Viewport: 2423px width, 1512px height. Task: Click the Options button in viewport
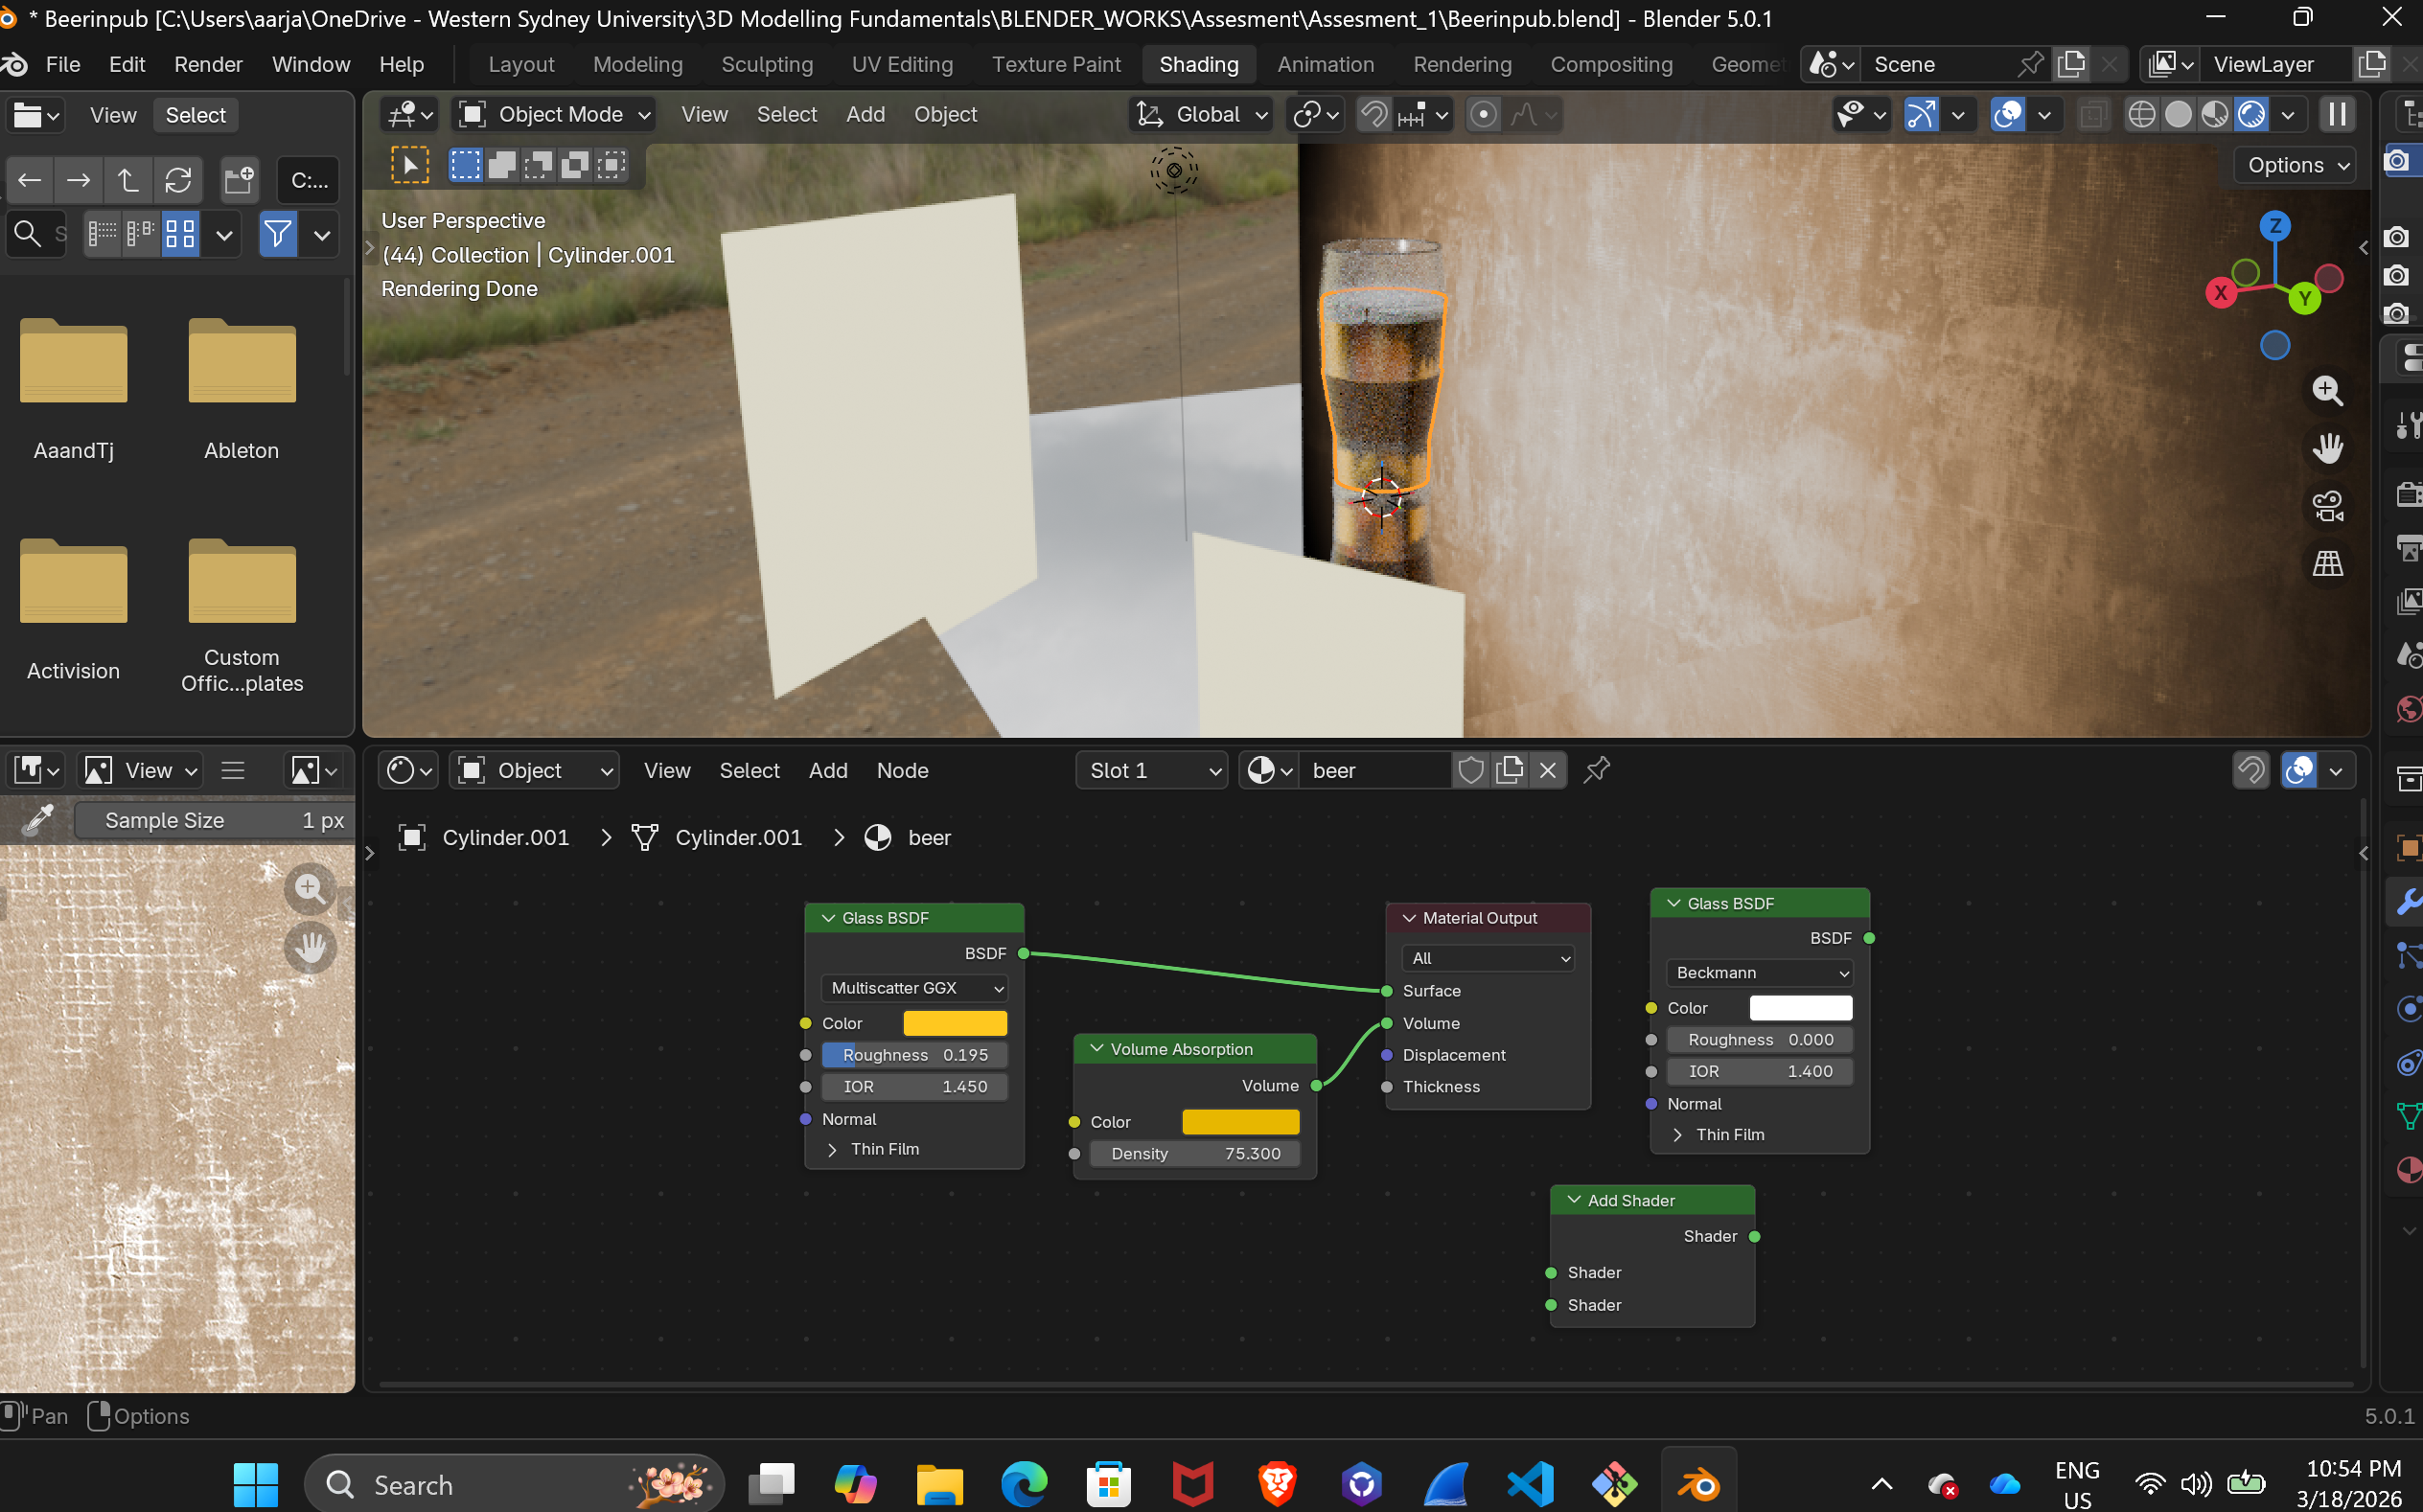(2296, 165)
